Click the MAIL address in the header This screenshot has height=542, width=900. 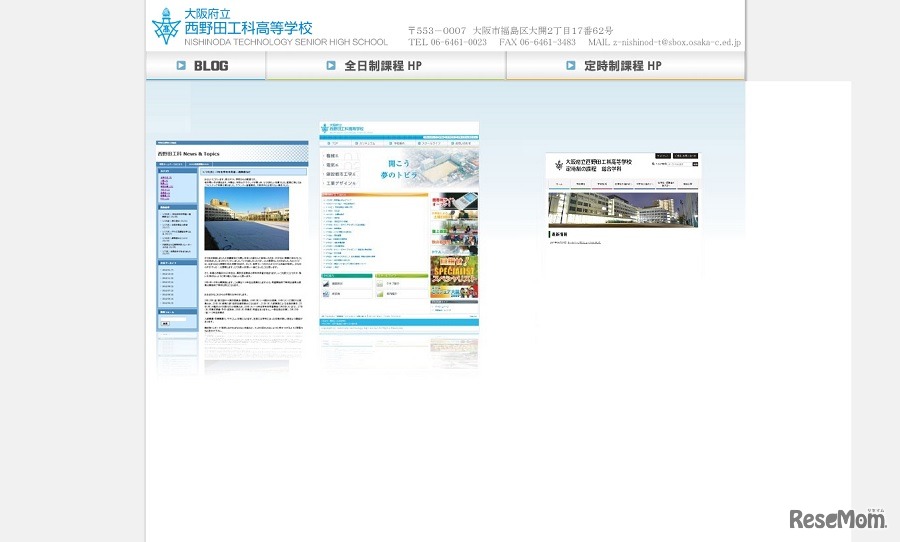coord(664,42)
